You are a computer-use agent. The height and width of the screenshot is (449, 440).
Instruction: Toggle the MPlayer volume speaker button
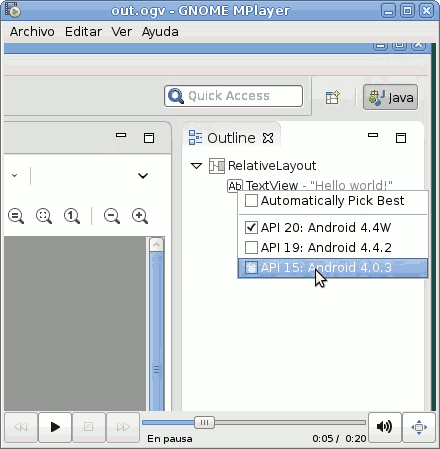[384, 427]
